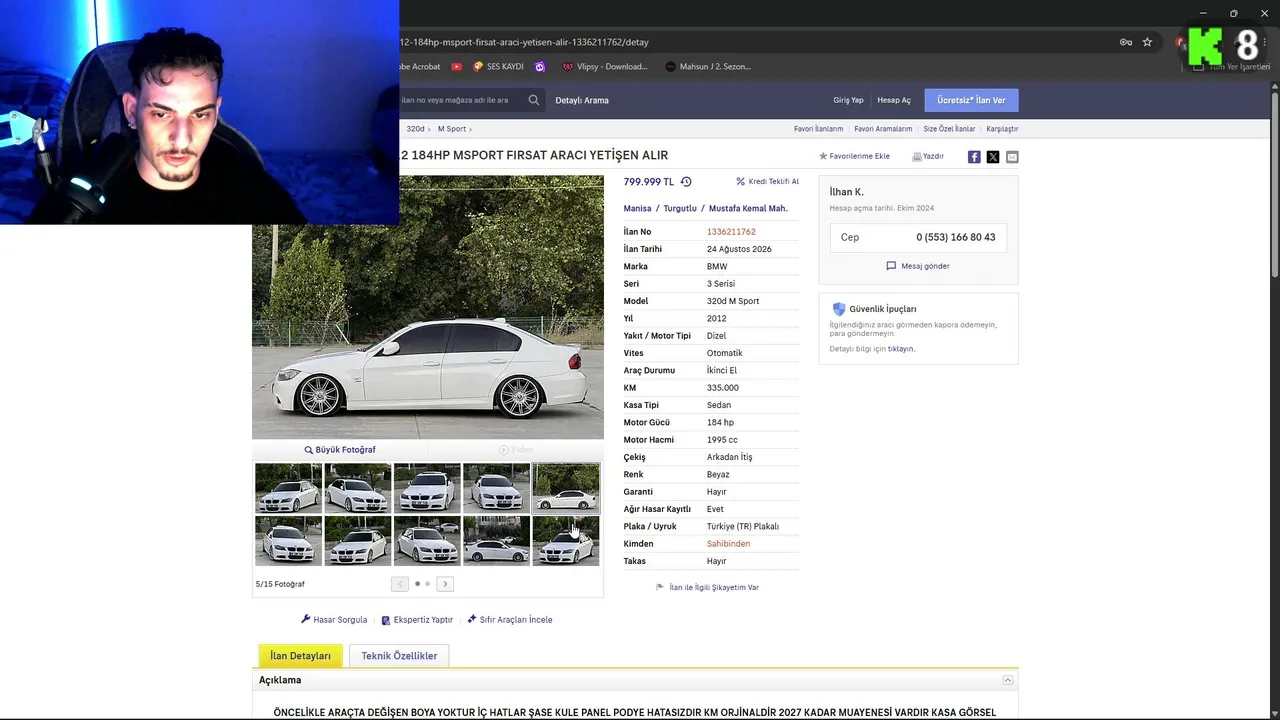Screen dimensions: 1280x720
Task: Select the third thumbnail in the bottom row
Action: 427,541
